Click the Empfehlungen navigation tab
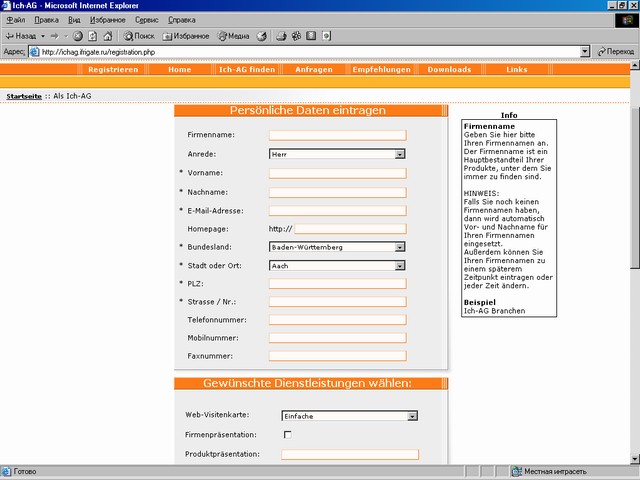Screen dimensions: 640x480 [x=381, y=69]
